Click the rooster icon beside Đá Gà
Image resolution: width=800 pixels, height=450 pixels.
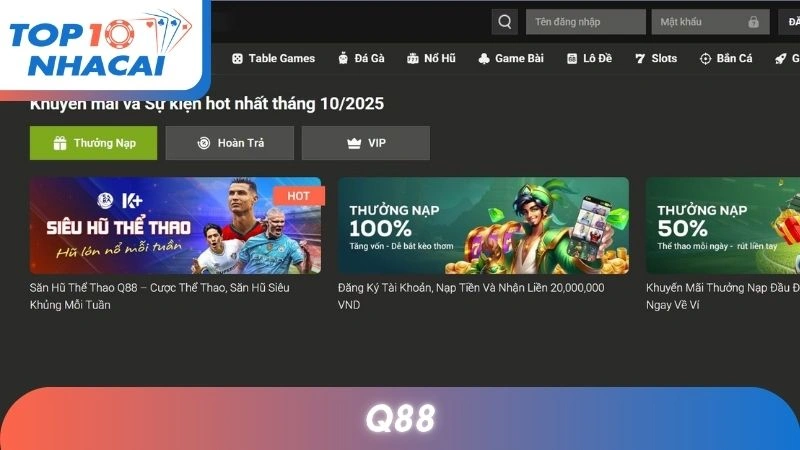343,59
